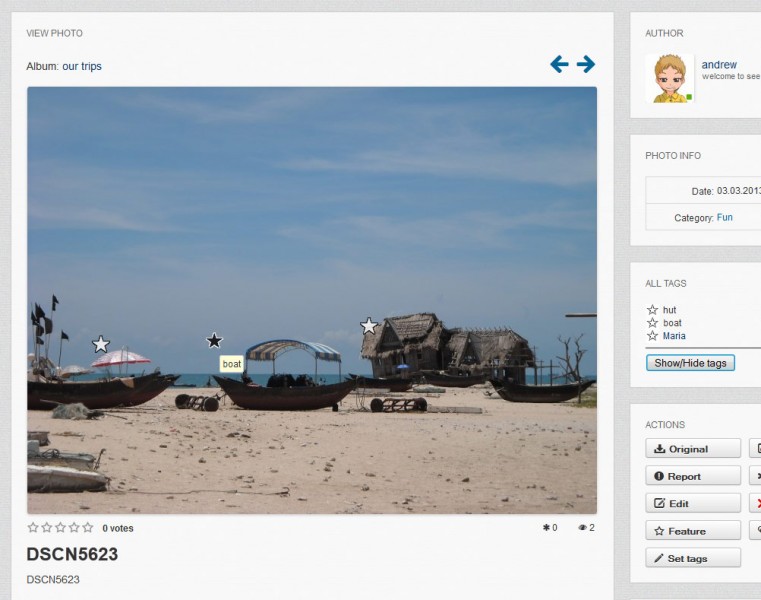Open the 'our trips' album link
761x600 pixels.
[82, 66]
